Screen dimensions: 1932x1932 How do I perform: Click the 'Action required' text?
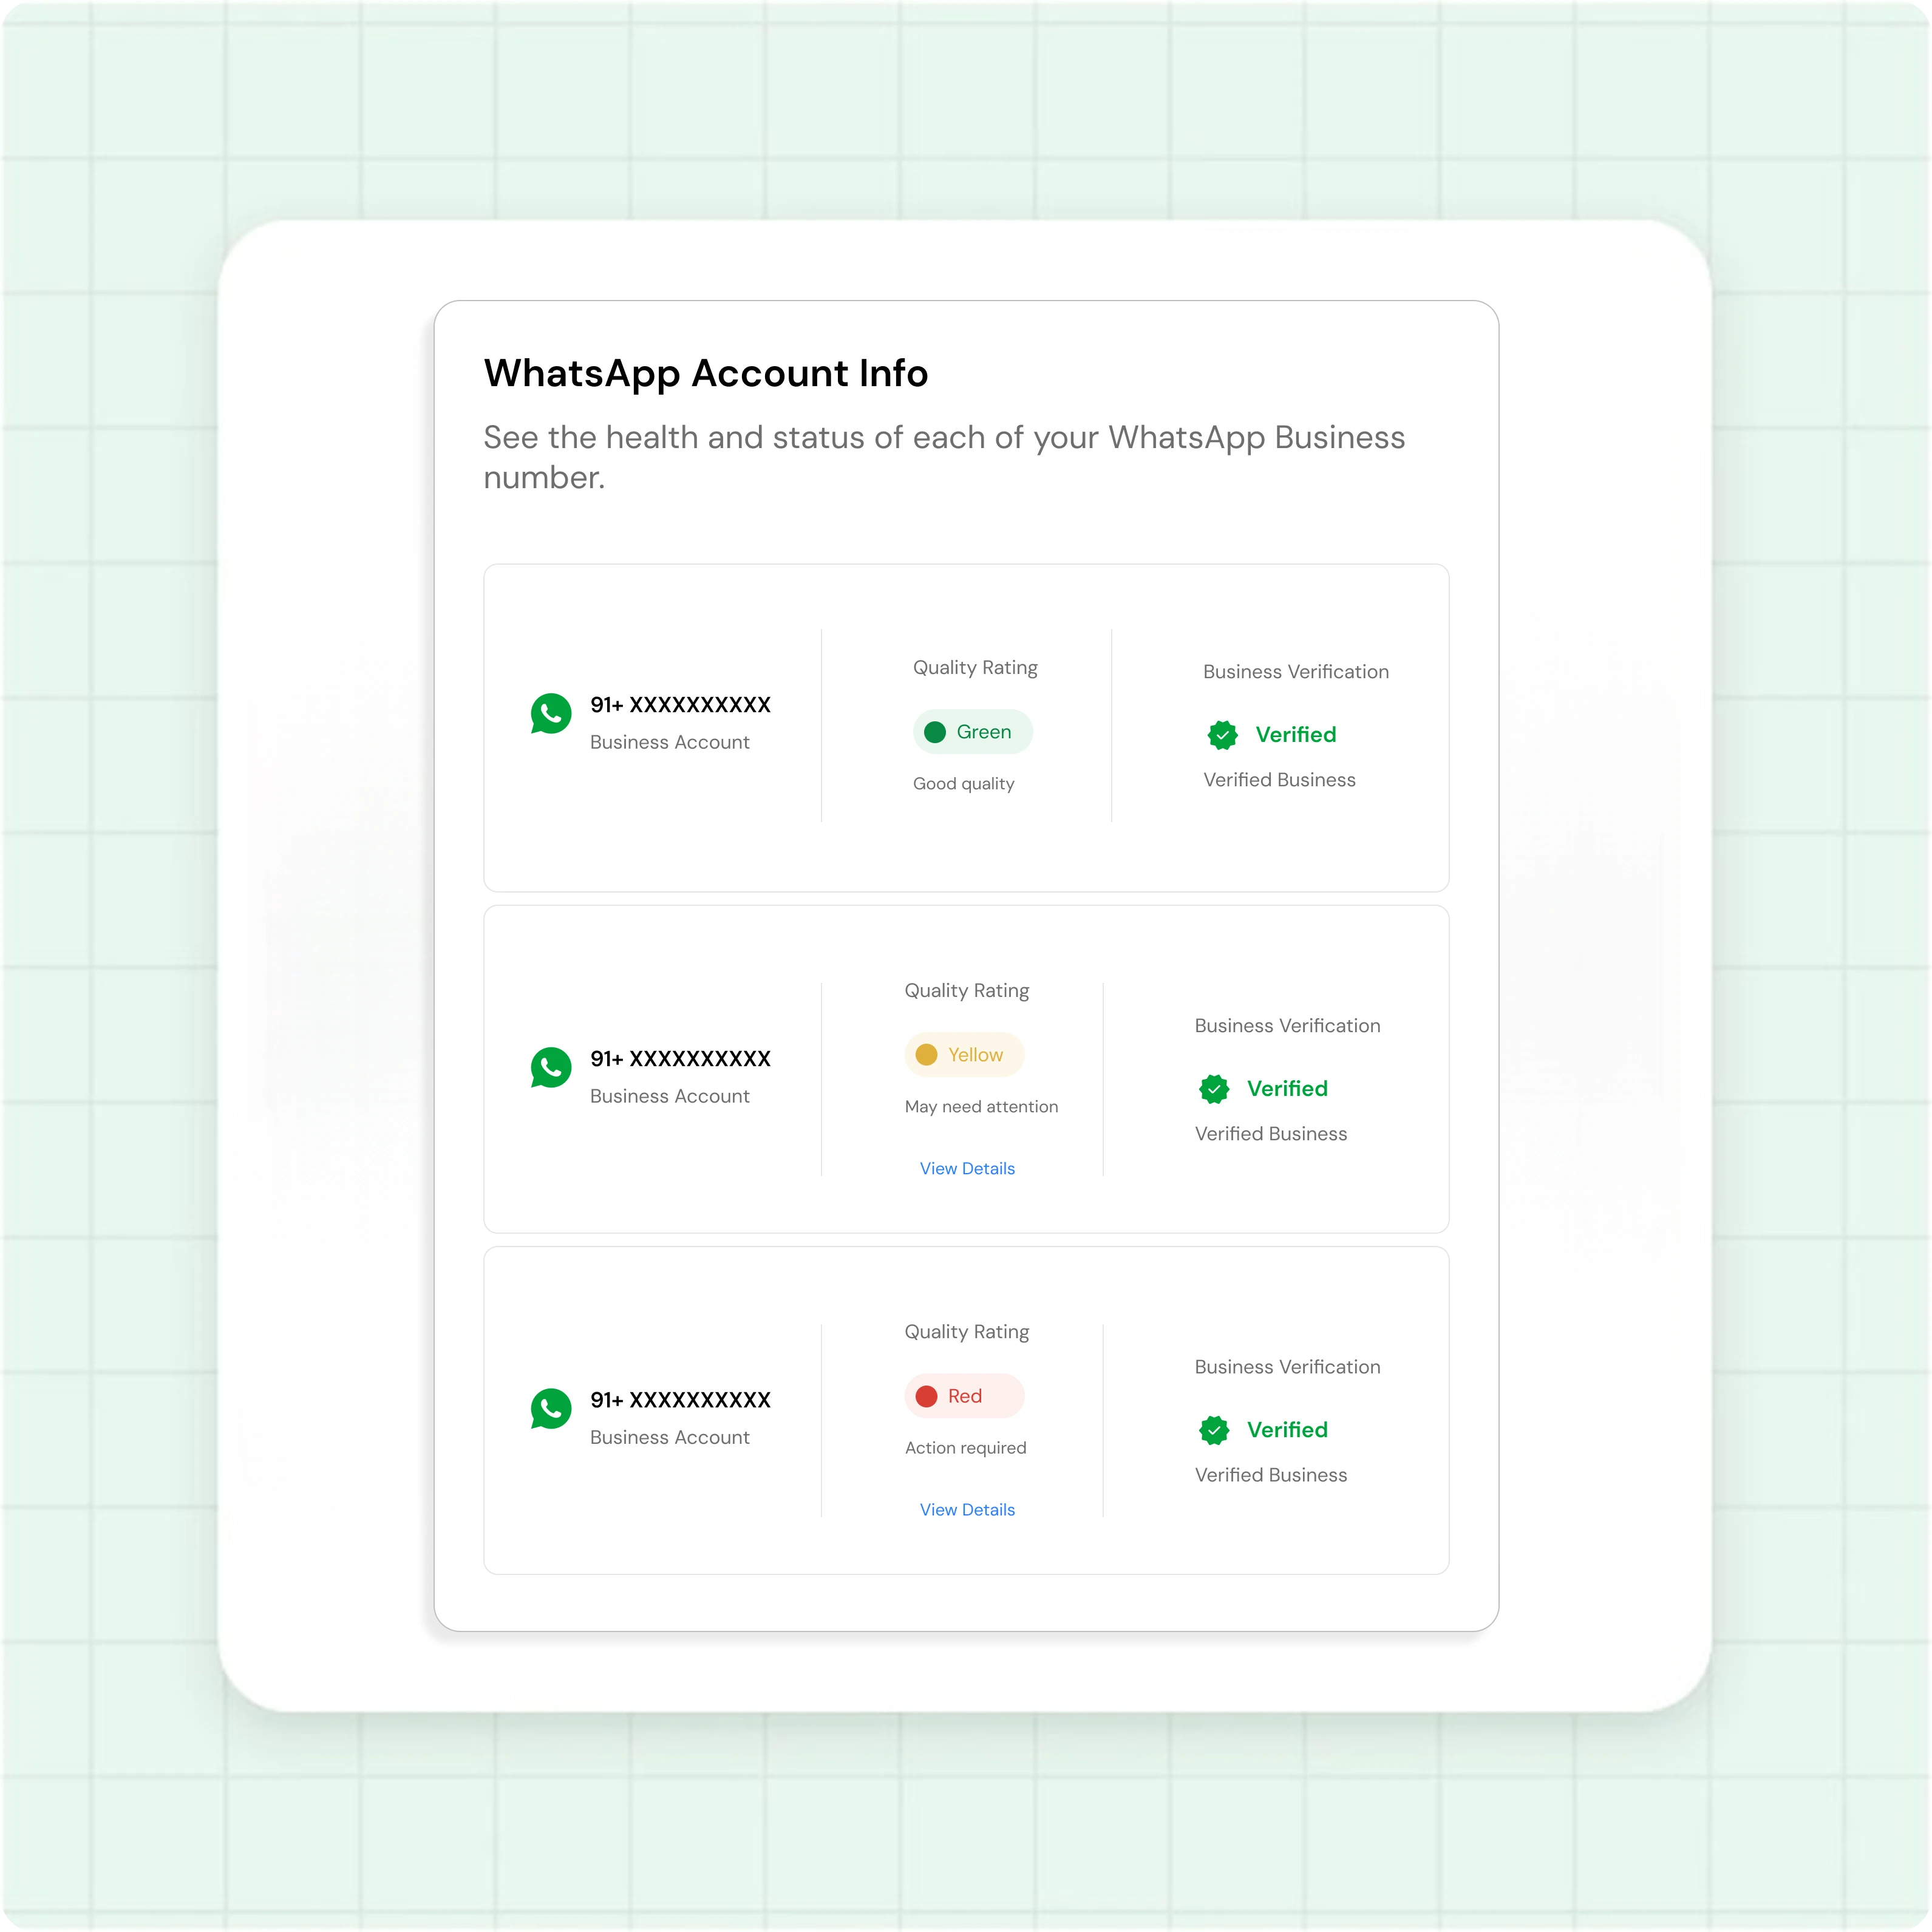pyautogui.click(x=966, y=1448)
